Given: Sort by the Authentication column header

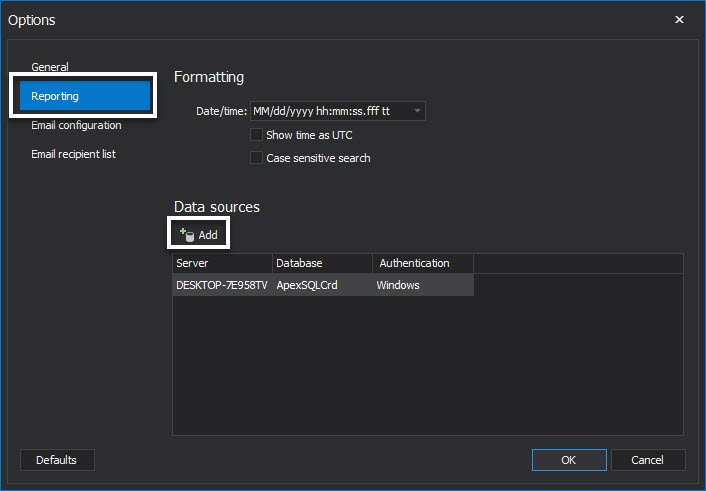Looking at the screenshot, I should (x=423, y=263).
